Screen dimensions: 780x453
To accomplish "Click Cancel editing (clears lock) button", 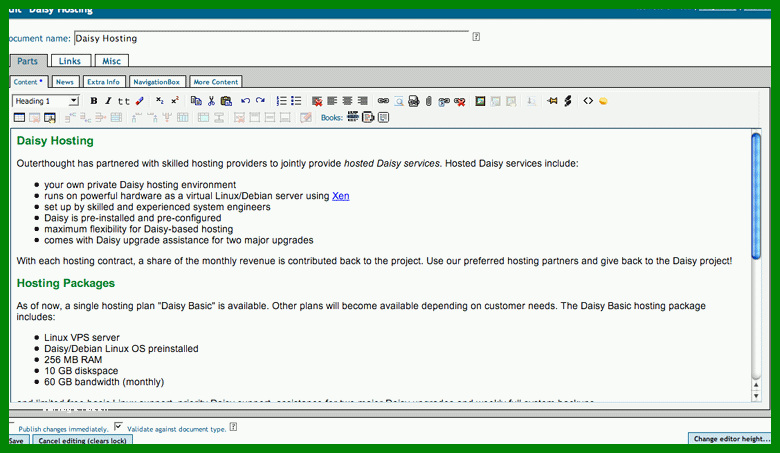I will tap(83, 441).
